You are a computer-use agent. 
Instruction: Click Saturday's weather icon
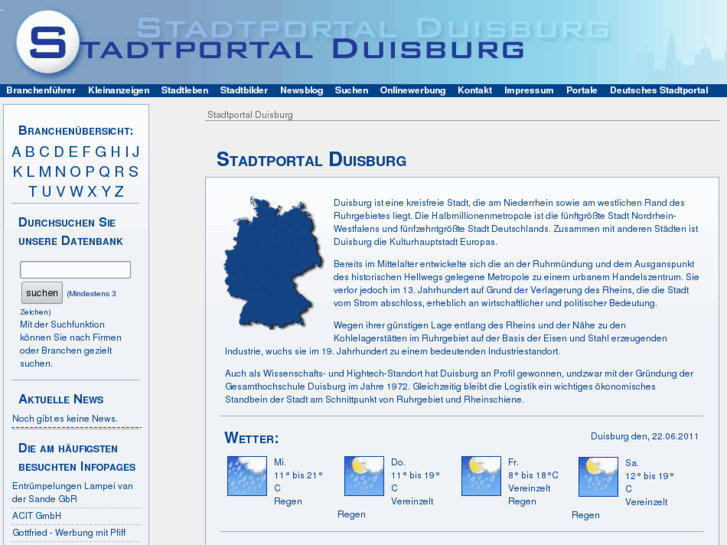598,477
